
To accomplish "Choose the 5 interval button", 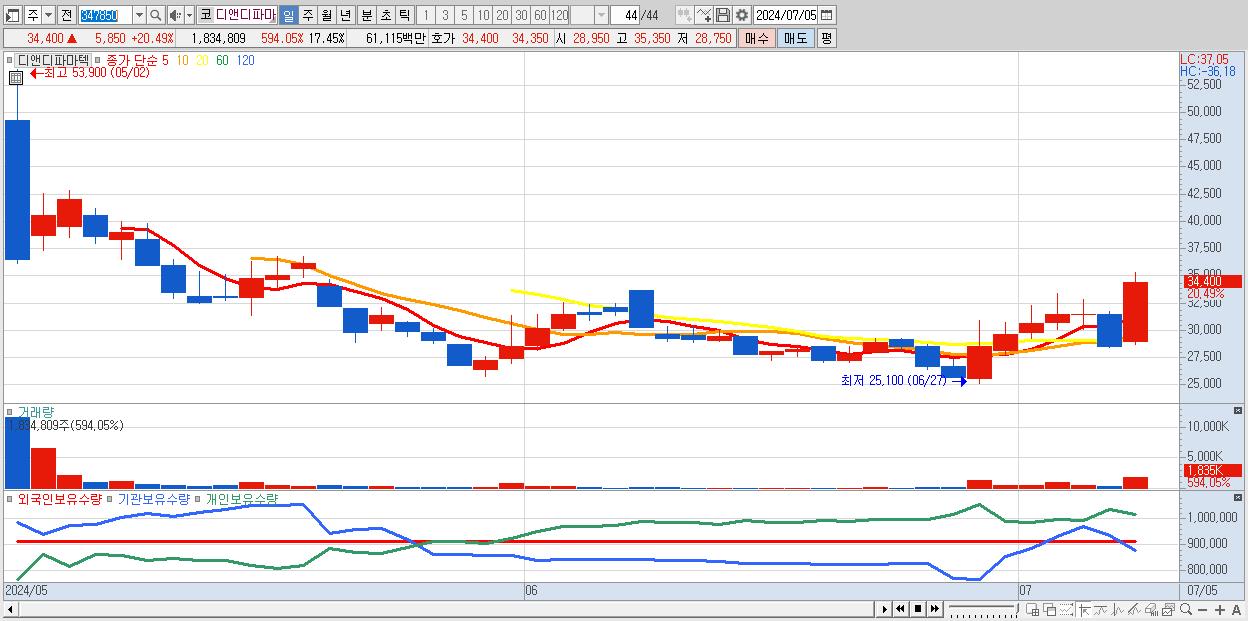I will point(464,15).
